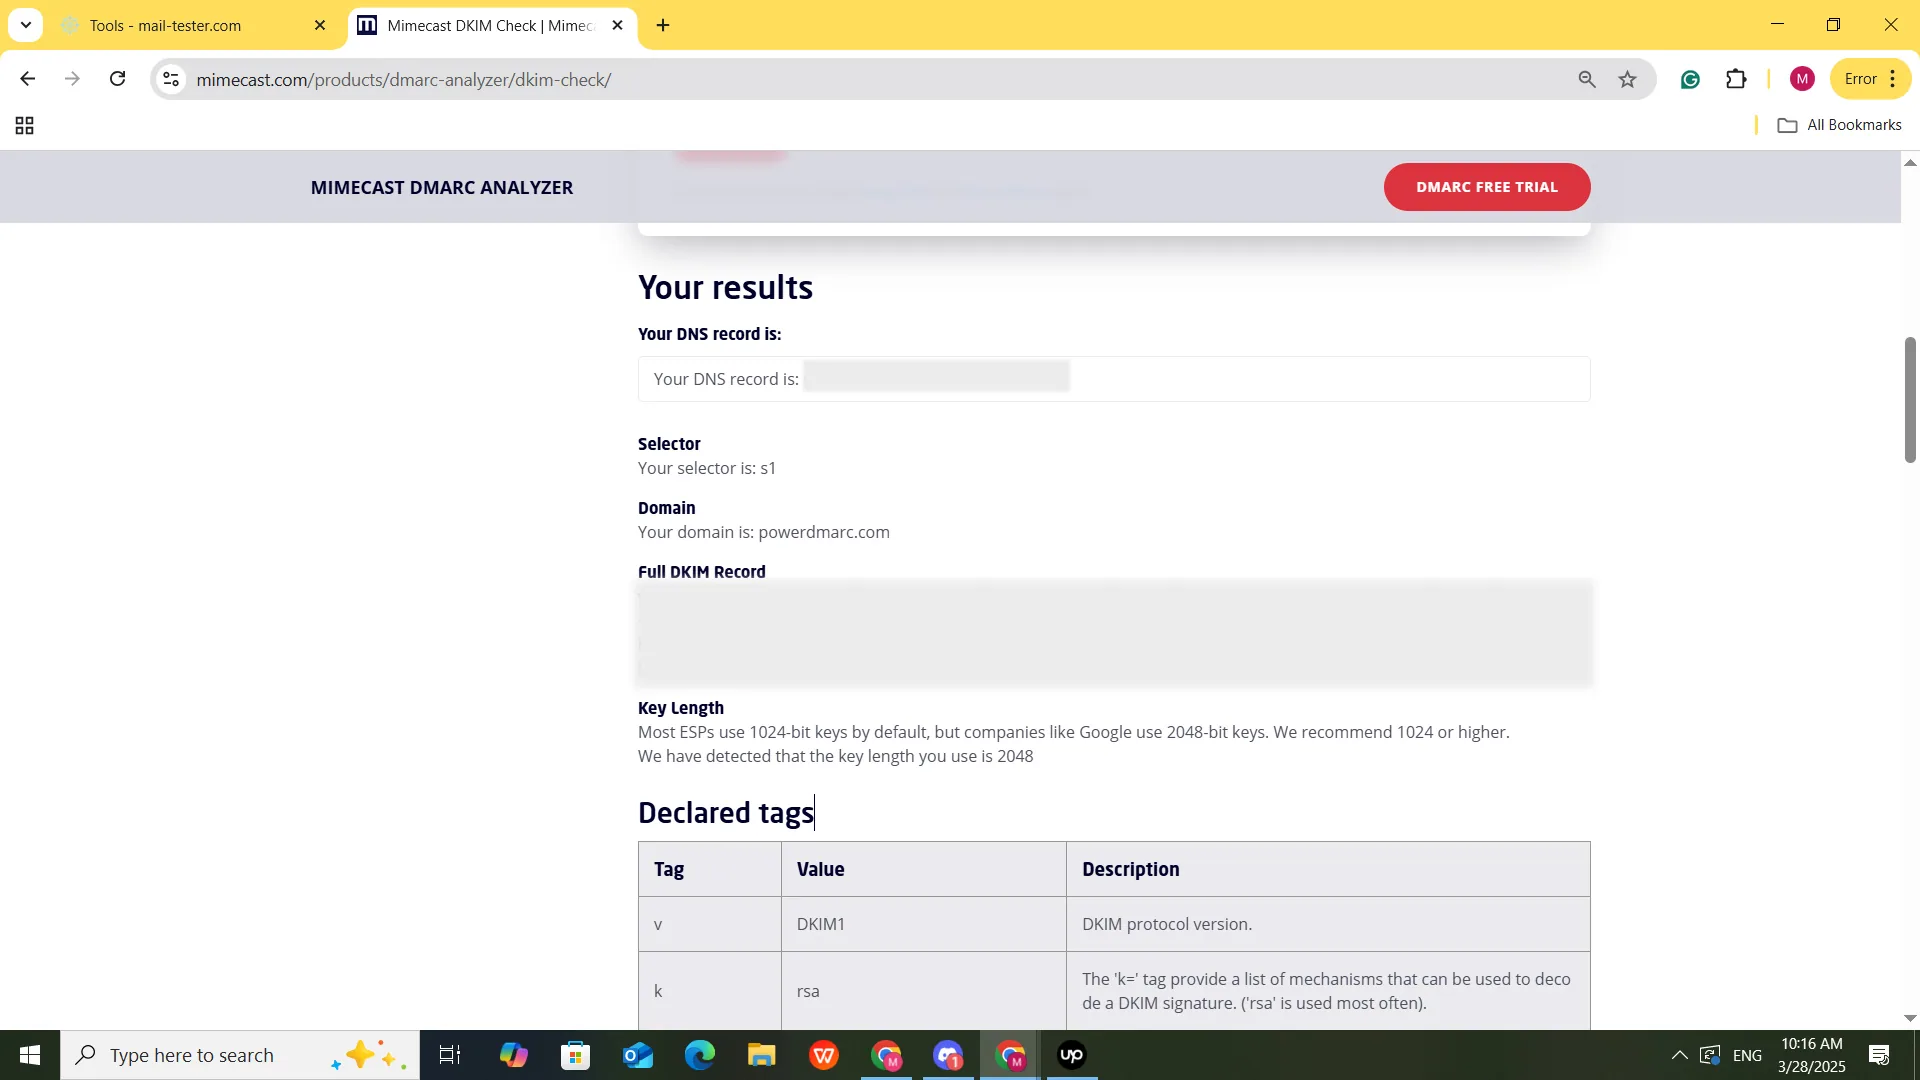This screenshot has height=1080, width=1920.
Task: Go back to the previous page
Action: pyautogui.click(x=27, y=79)
